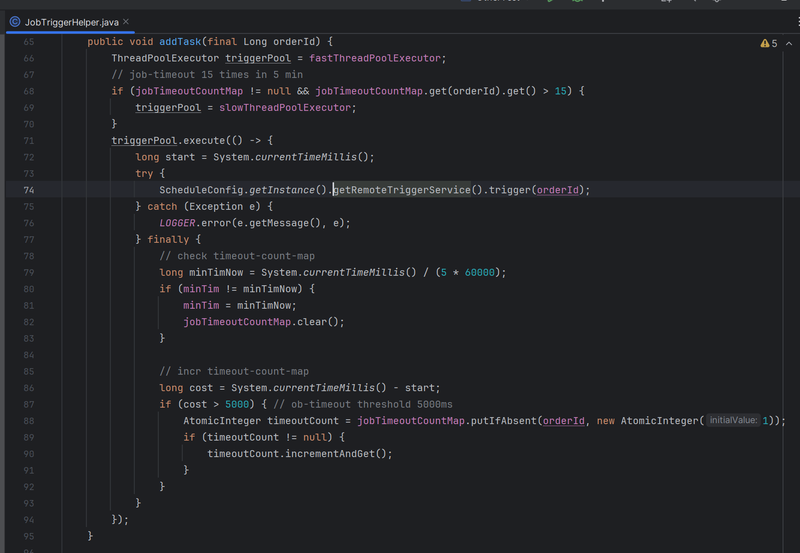800x553 pixels.
Task: Click the number 60000 on line 79
Action: tap(480, 272)
